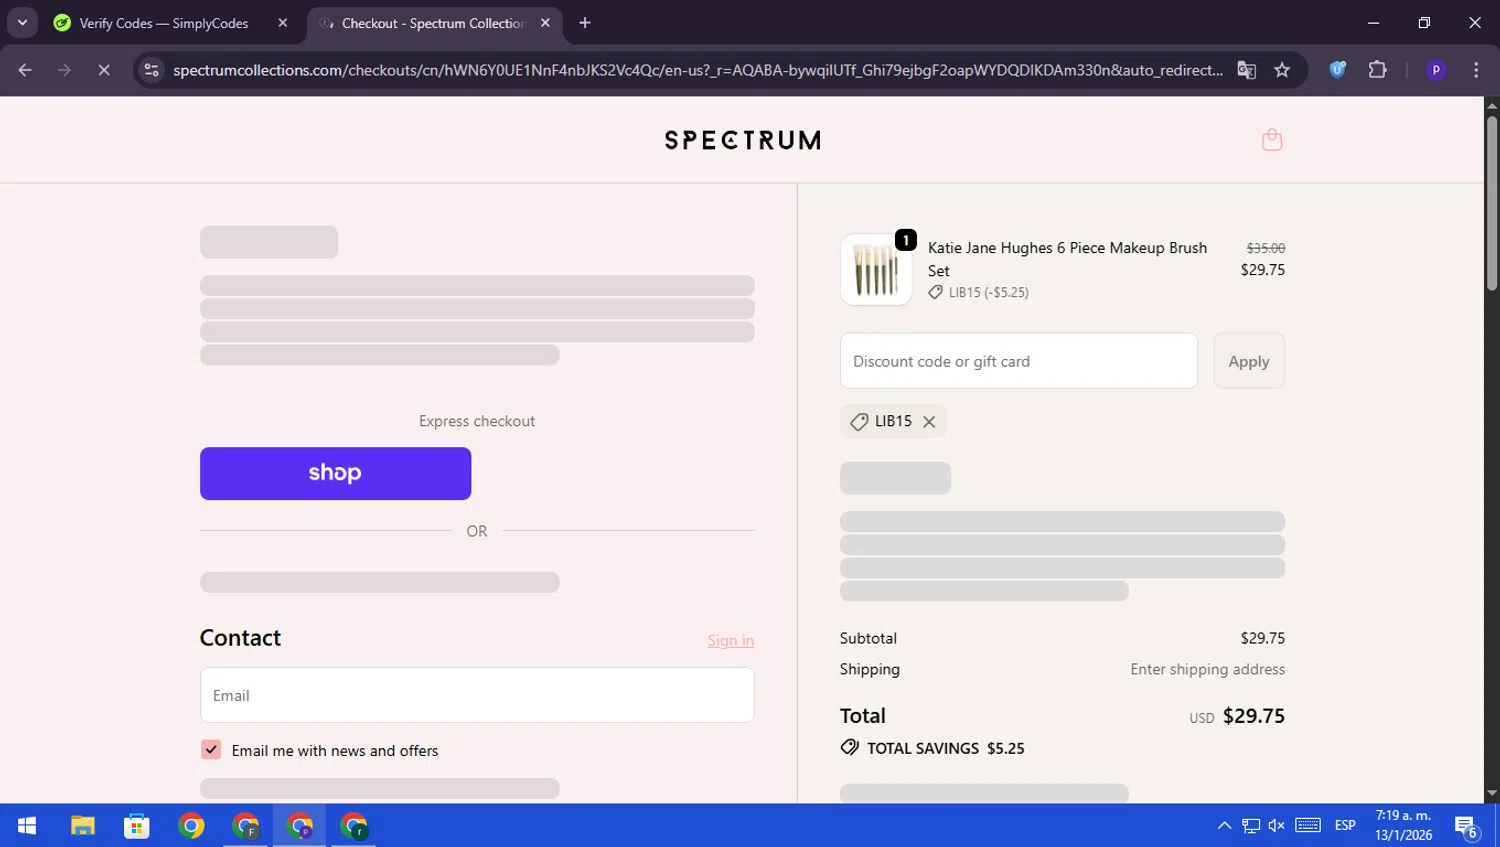The image size is (1500, 847).
Task: Switch the ESP input language
Action: pyautogui.click(x=1345, y=826)
